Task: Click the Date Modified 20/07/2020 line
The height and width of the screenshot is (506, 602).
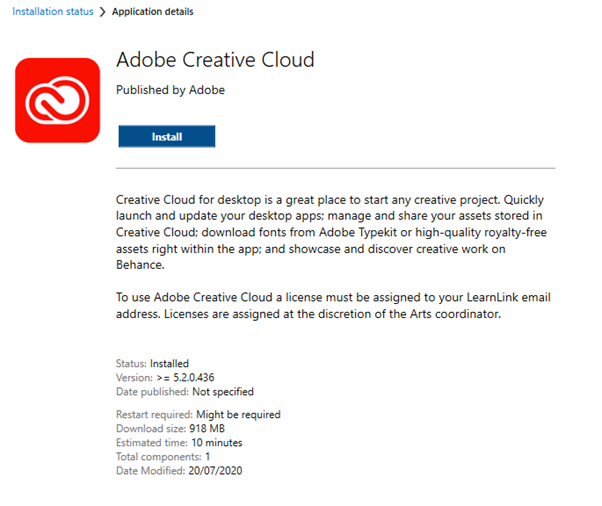Action: [179, 471]
